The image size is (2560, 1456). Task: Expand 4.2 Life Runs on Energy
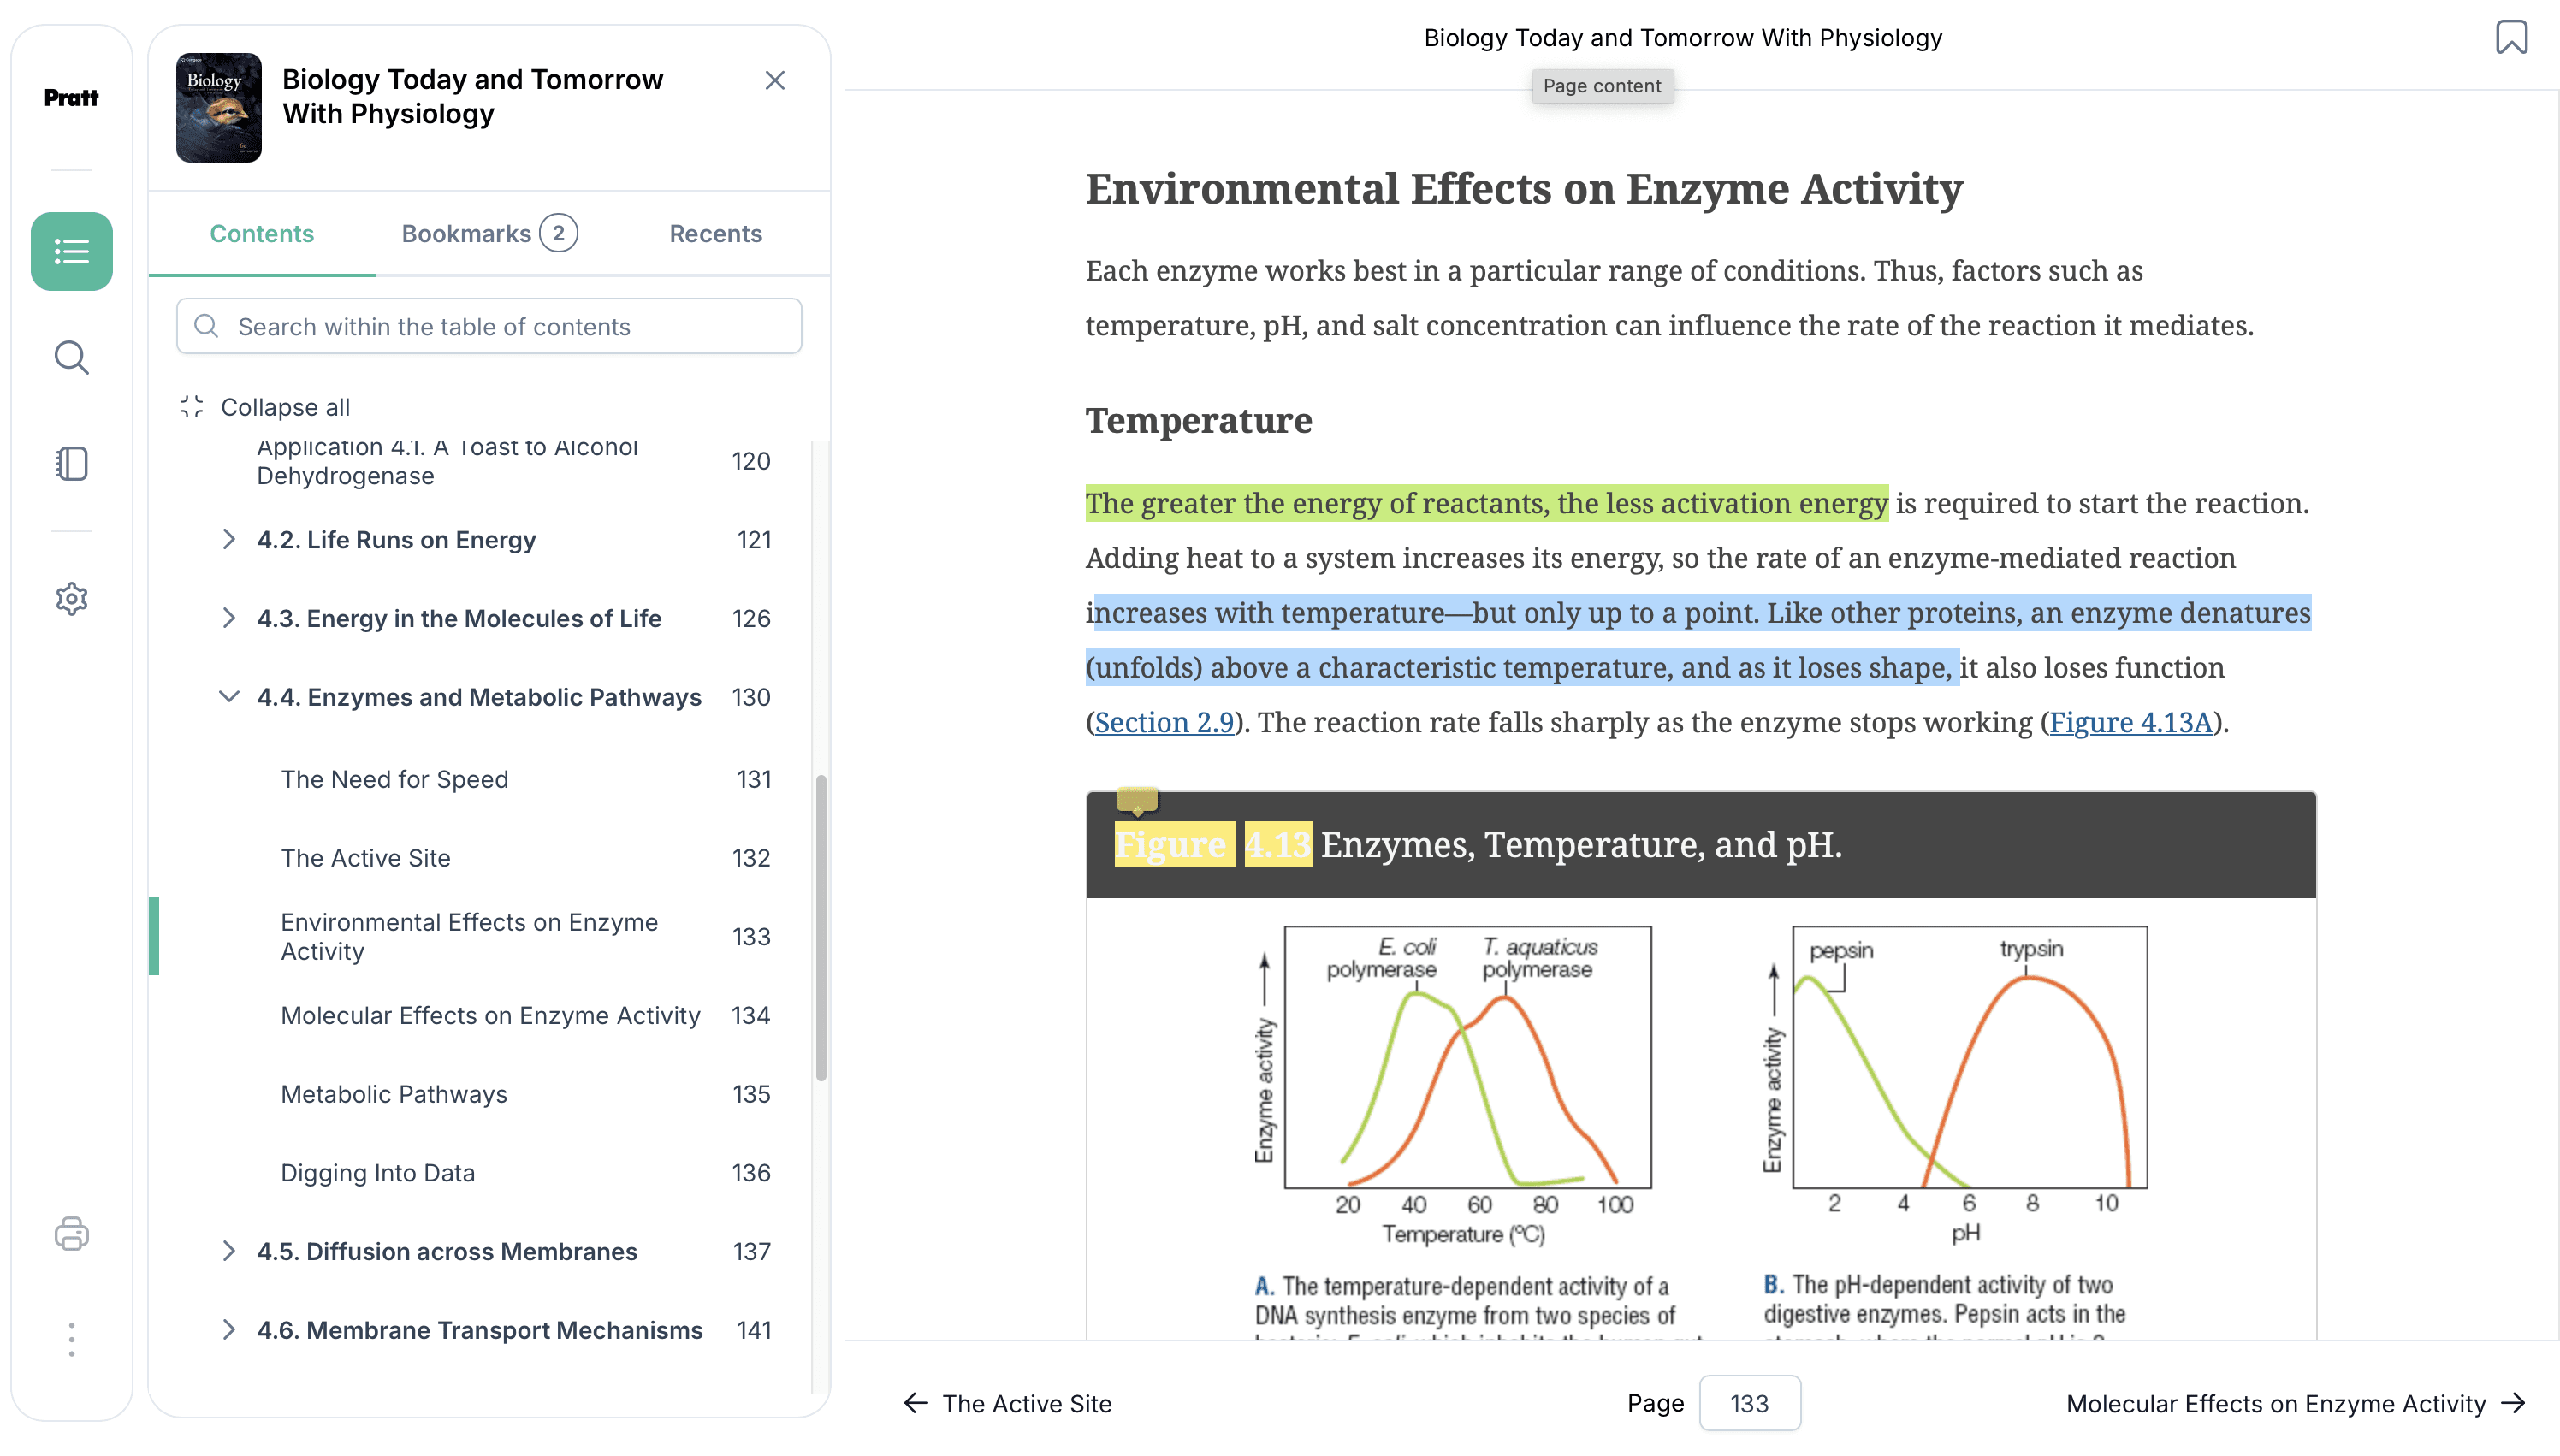(x=229, y=540)
